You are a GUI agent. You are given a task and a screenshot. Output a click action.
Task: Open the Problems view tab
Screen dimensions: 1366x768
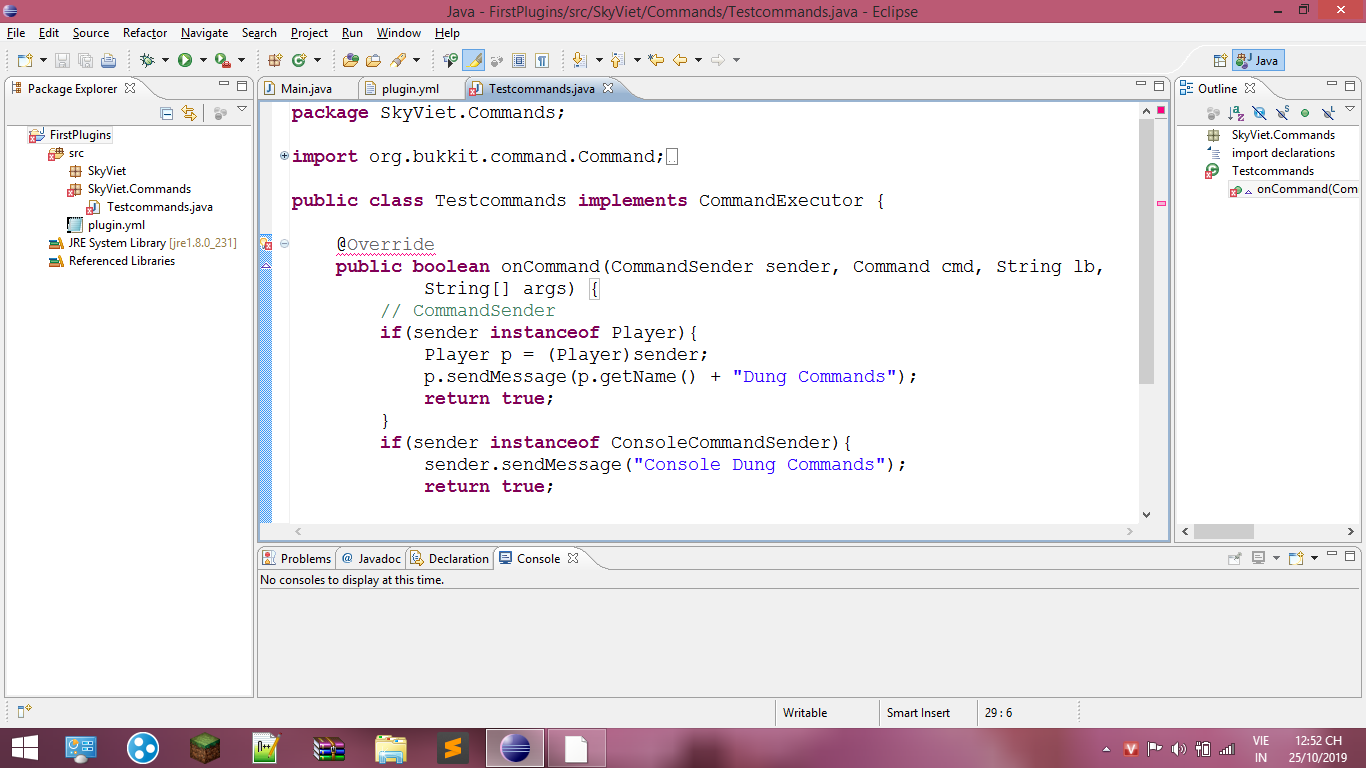tap(297, 559)
